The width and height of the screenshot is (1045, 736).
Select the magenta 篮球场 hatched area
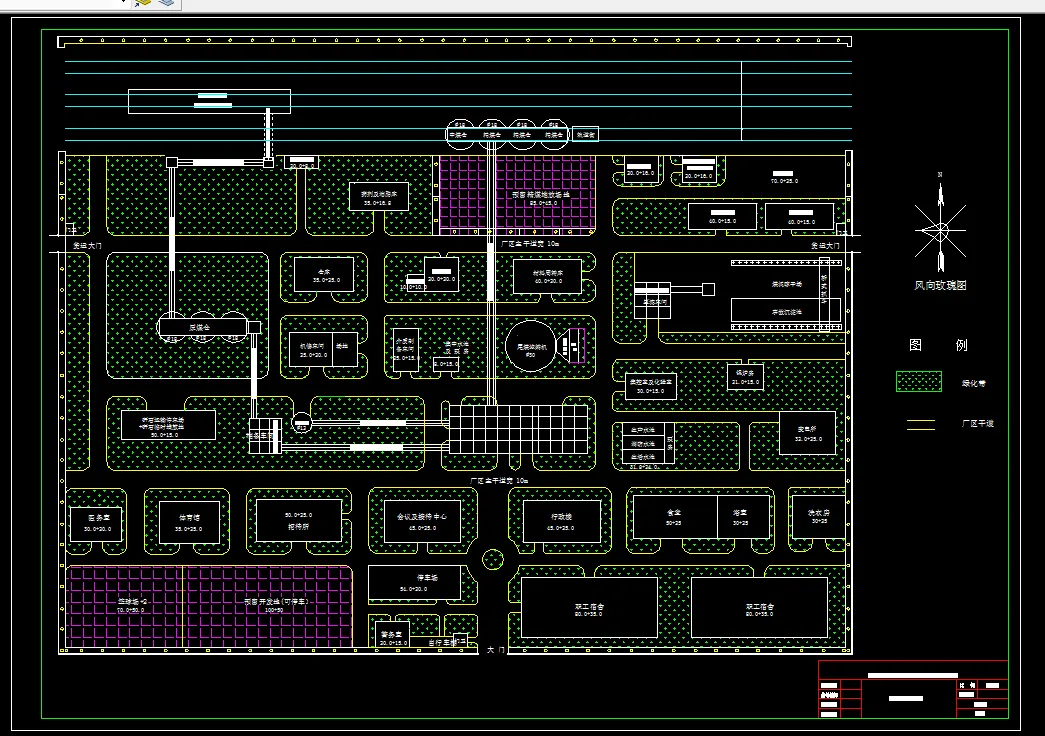pyautogui.click(x=124, y=607)
